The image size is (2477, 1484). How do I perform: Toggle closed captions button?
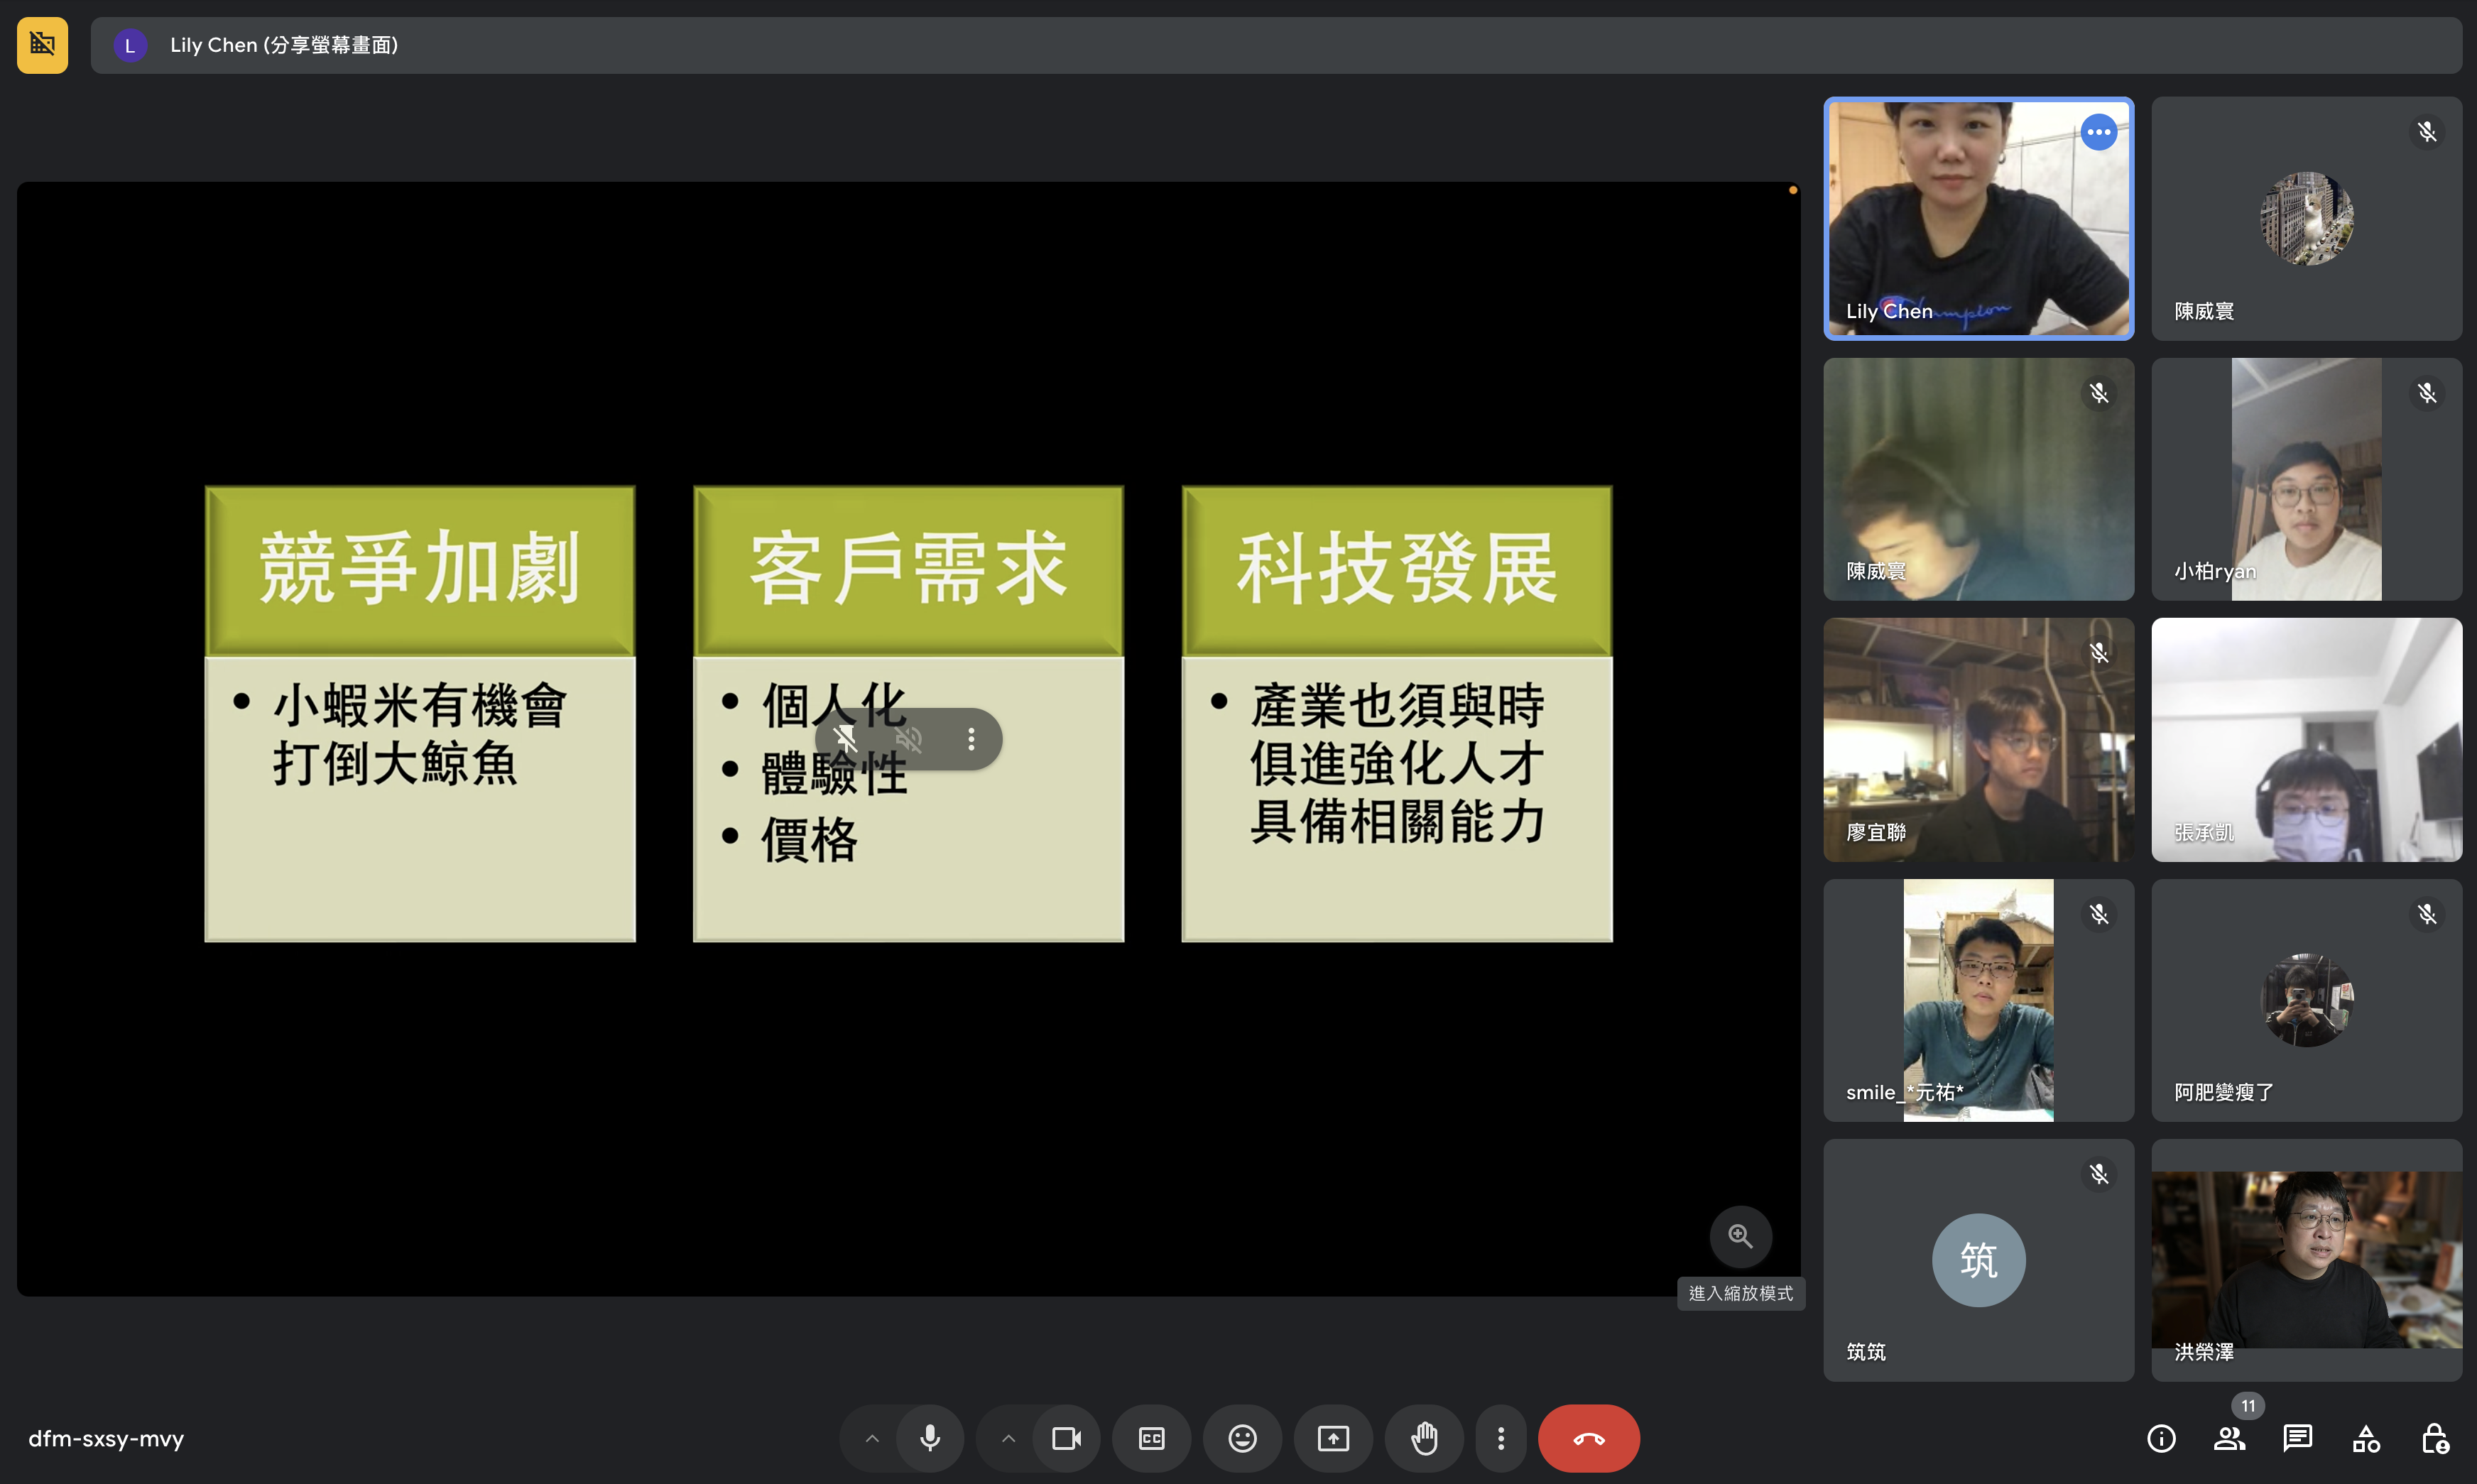tap(1151, 1438)
